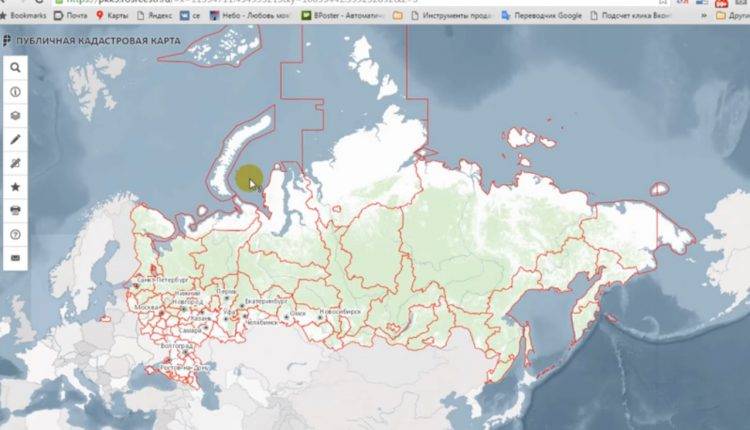Click the envelope feedback icon
This screenshot has width=750, height=430.
(16, 258)
